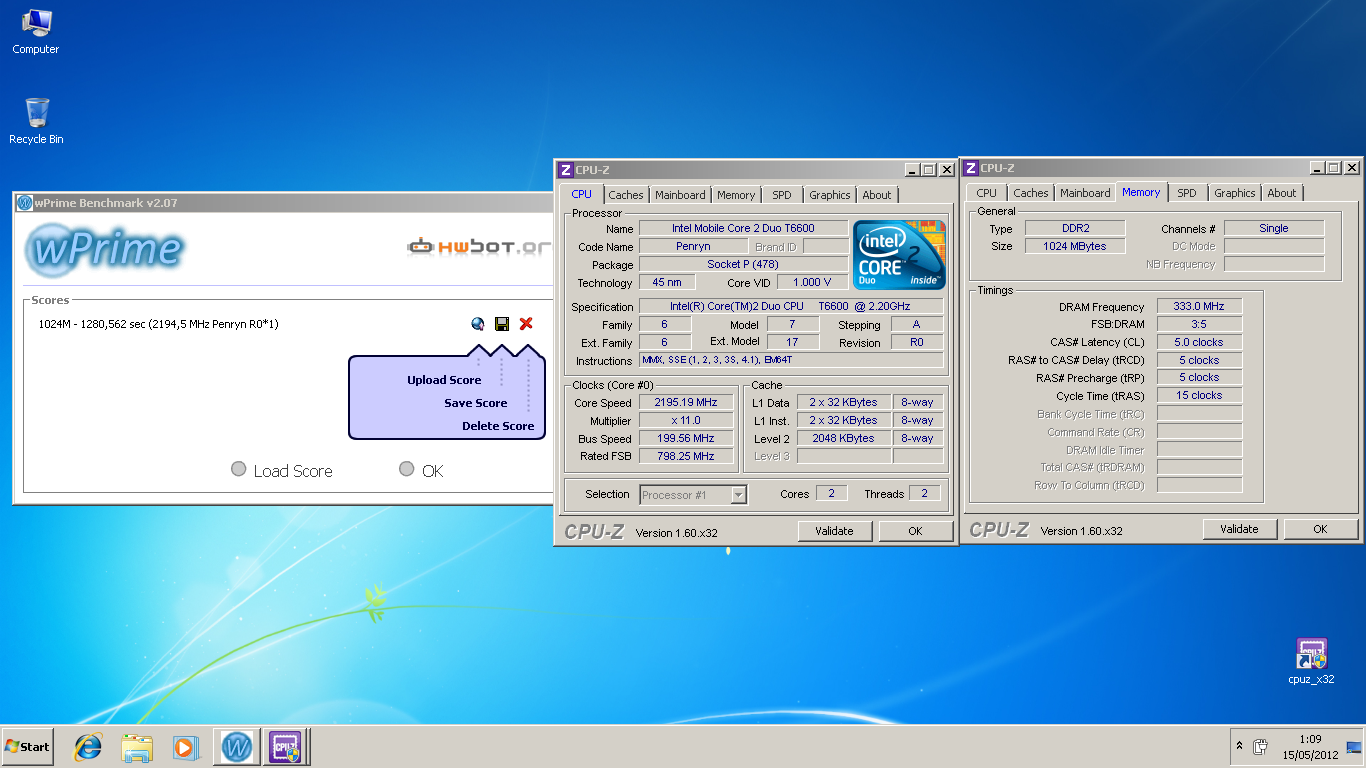The width and height of the screenshot is (1366, 768).
Task: Click the Rated FSB 798.25 MHz value
Action: click(686, 456)
